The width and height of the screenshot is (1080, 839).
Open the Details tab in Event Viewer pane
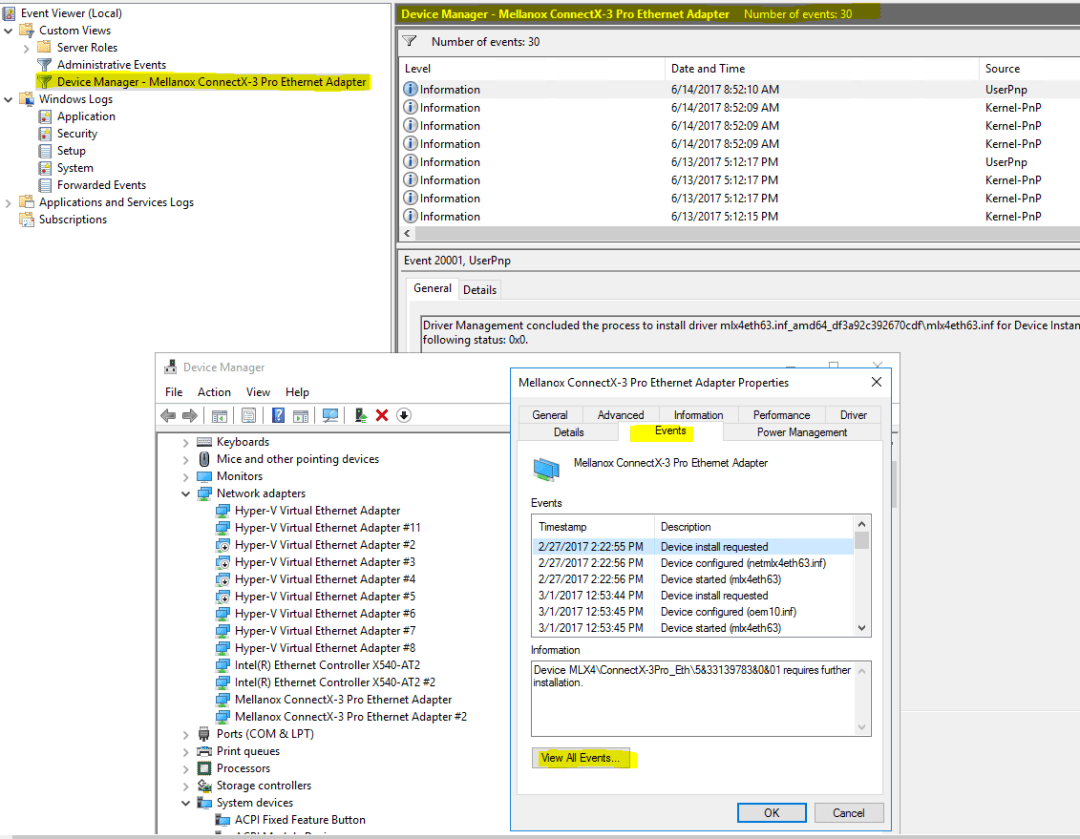pos(479,290)
